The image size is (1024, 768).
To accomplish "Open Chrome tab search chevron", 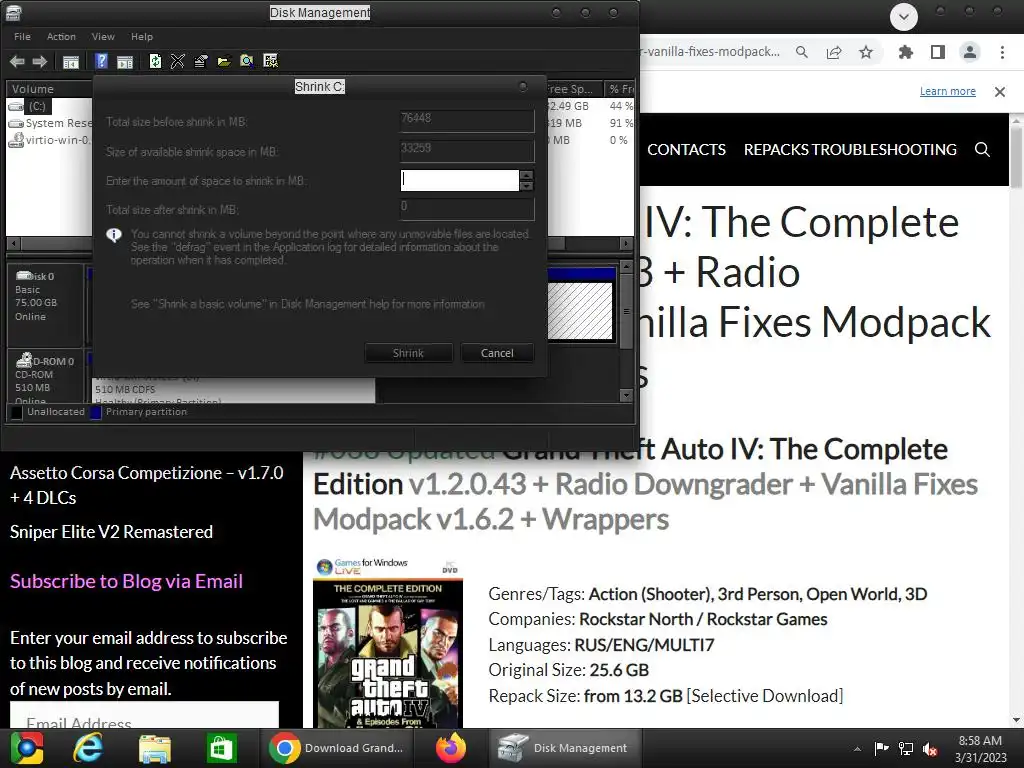I will 904,17.
